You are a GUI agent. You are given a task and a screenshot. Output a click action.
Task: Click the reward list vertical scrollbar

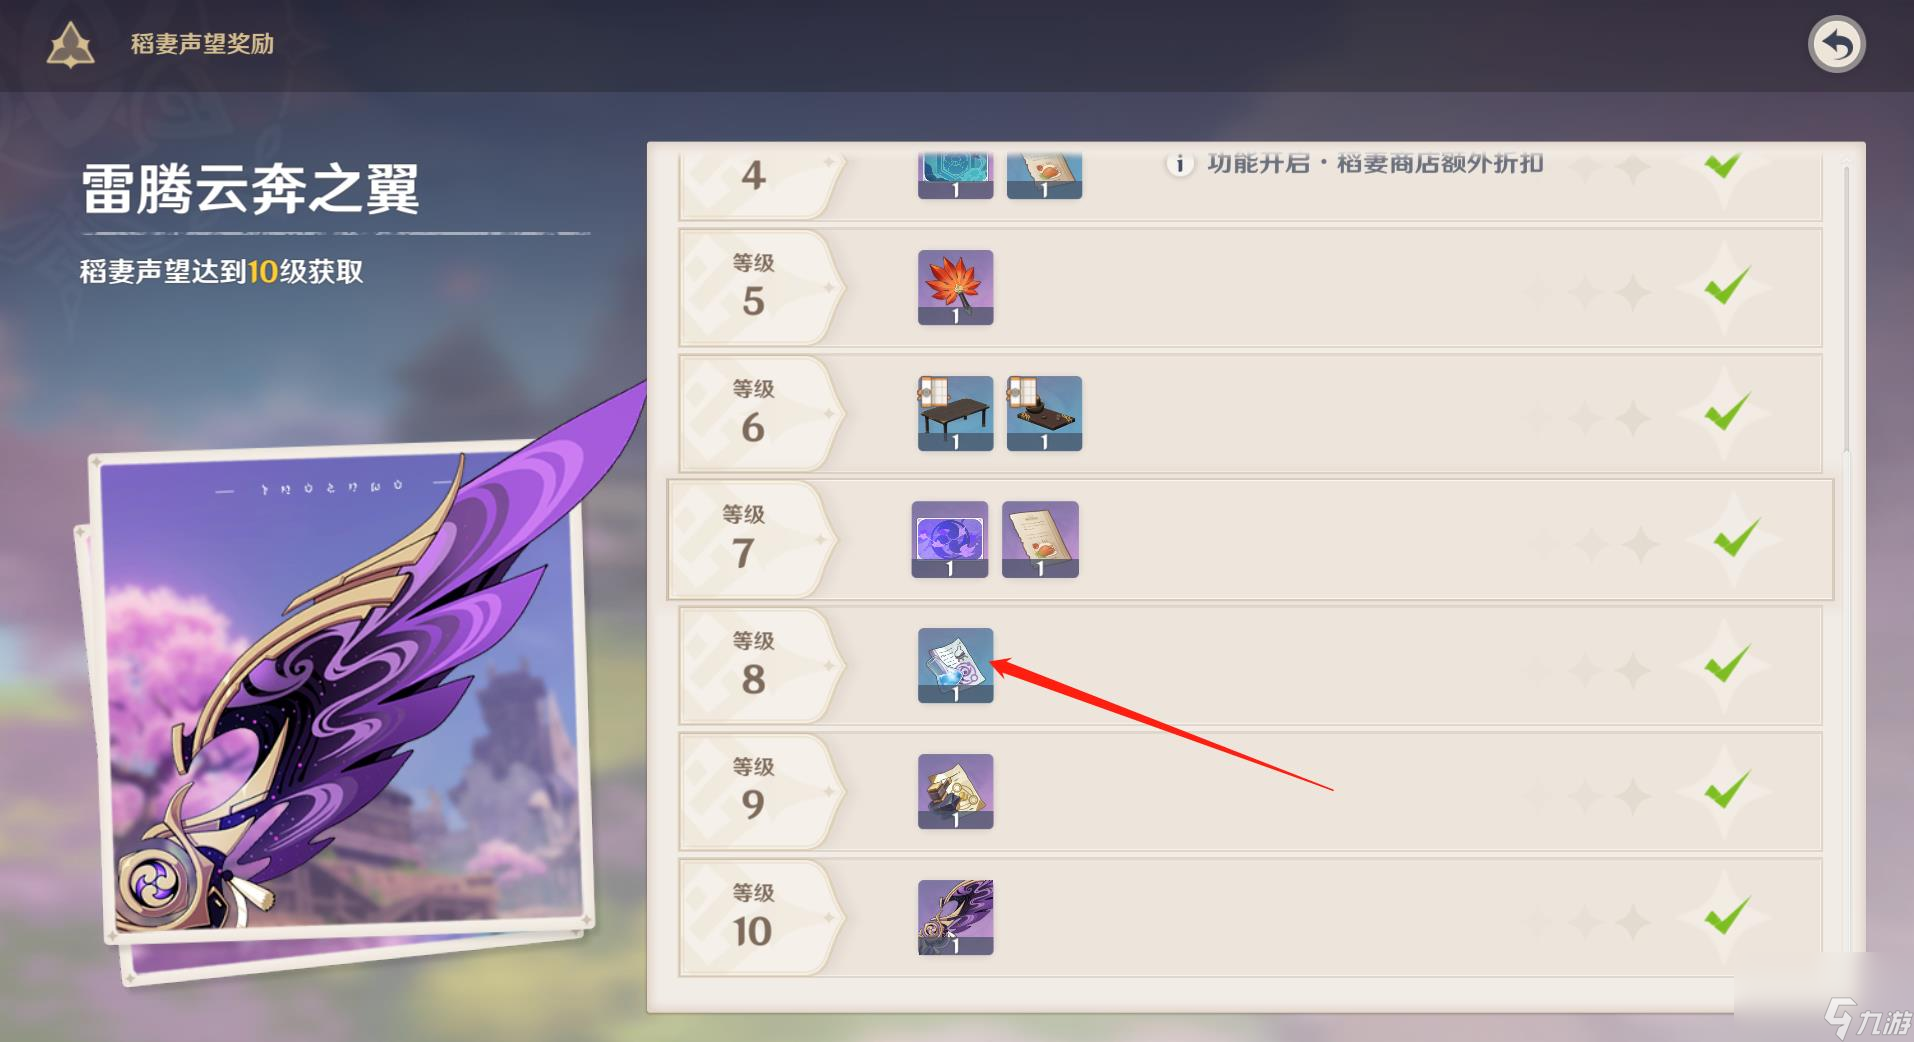[x=1846, y=310]
